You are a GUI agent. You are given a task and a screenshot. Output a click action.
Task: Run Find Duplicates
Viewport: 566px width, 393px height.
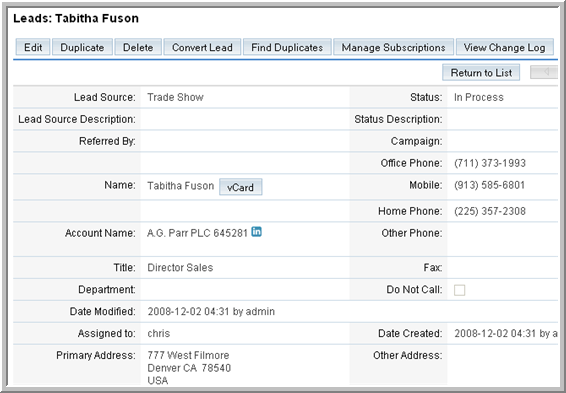(287, 47)
